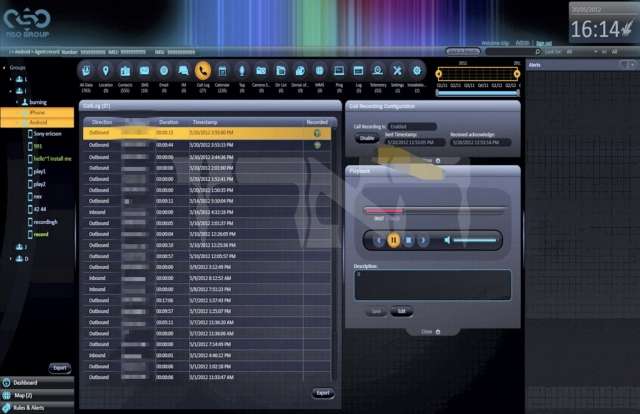Open the Tap microphone icon
The height and width of the screenshot is (414, 640).
tap(242, 71)
